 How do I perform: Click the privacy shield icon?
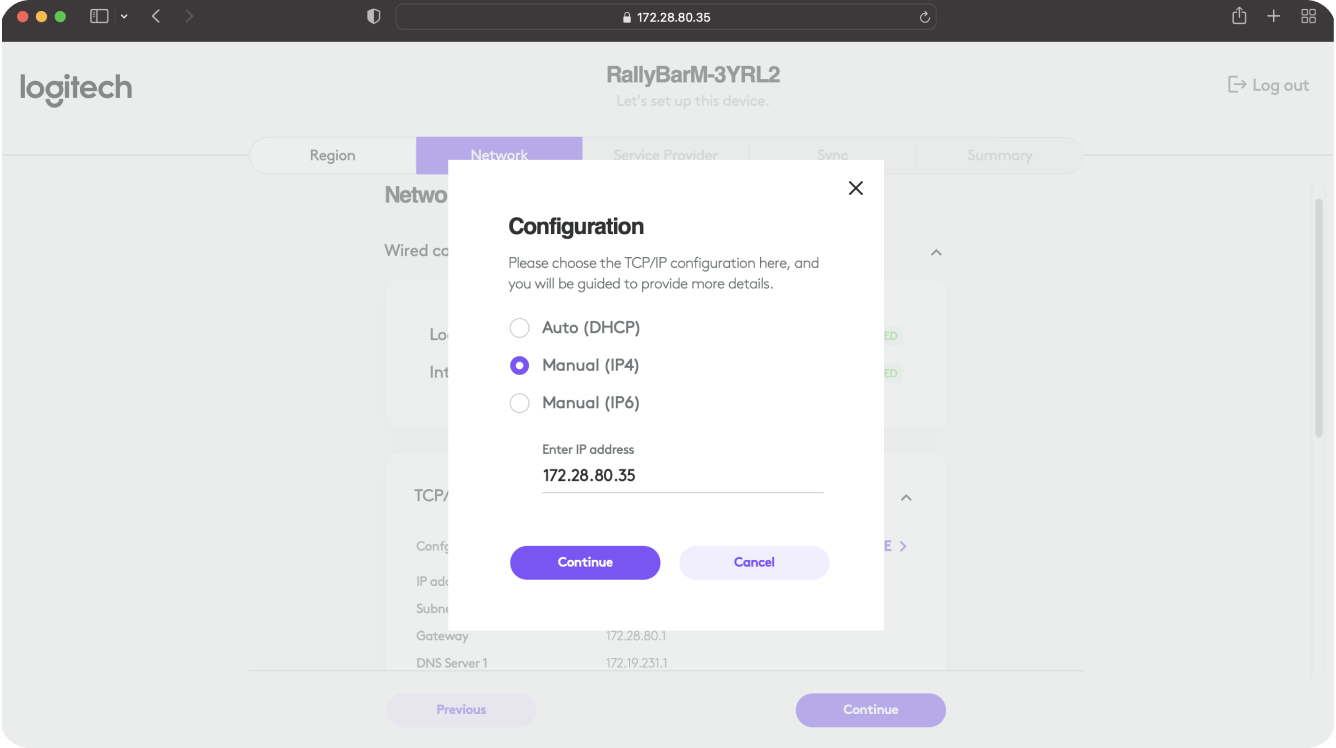click(374, 17)
